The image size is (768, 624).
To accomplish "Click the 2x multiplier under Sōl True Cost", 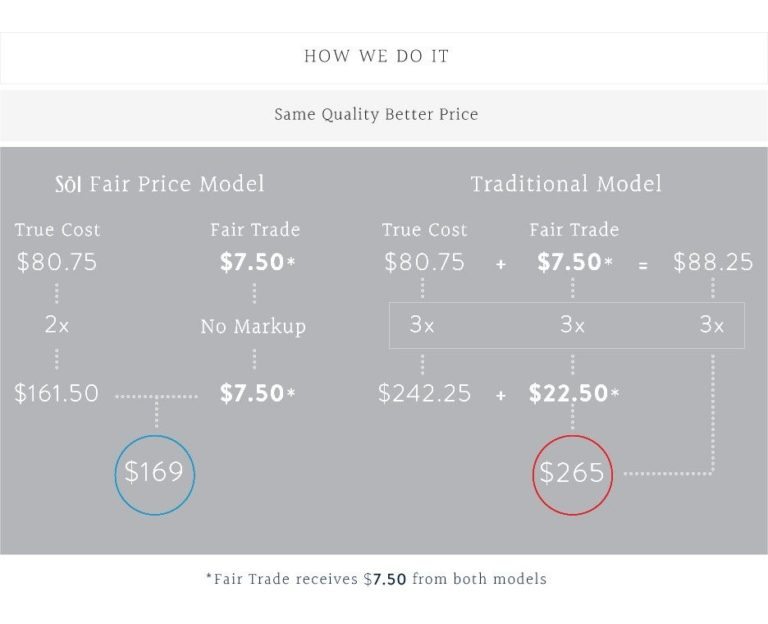I will (x=57, y=324).
